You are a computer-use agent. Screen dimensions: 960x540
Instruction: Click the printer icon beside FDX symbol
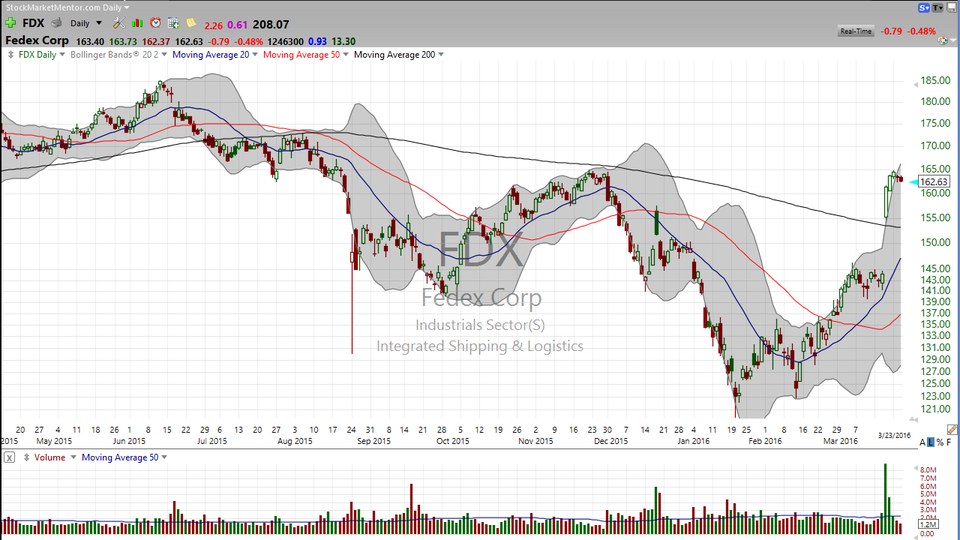pos(56,23)
